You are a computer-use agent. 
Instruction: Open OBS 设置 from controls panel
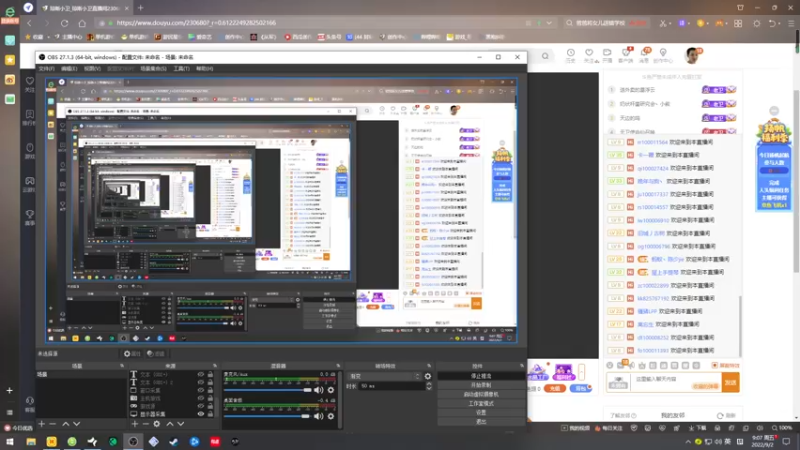point(481,413)
